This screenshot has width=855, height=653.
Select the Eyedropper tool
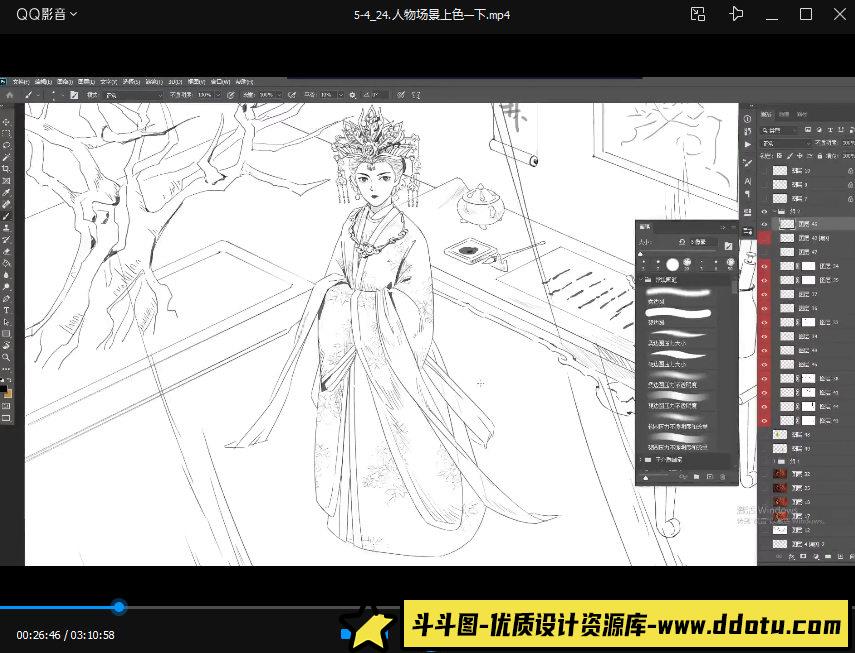point(6,192)
